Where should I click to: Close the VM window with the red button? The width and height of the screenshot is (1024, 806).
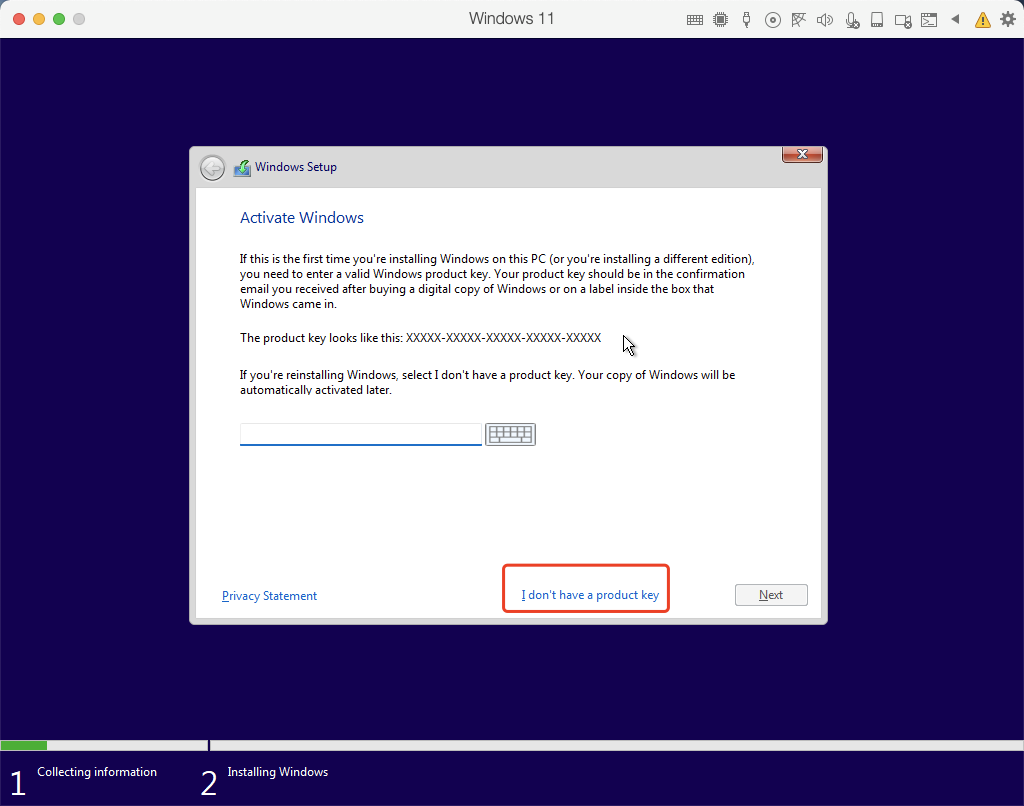point(19,19)
